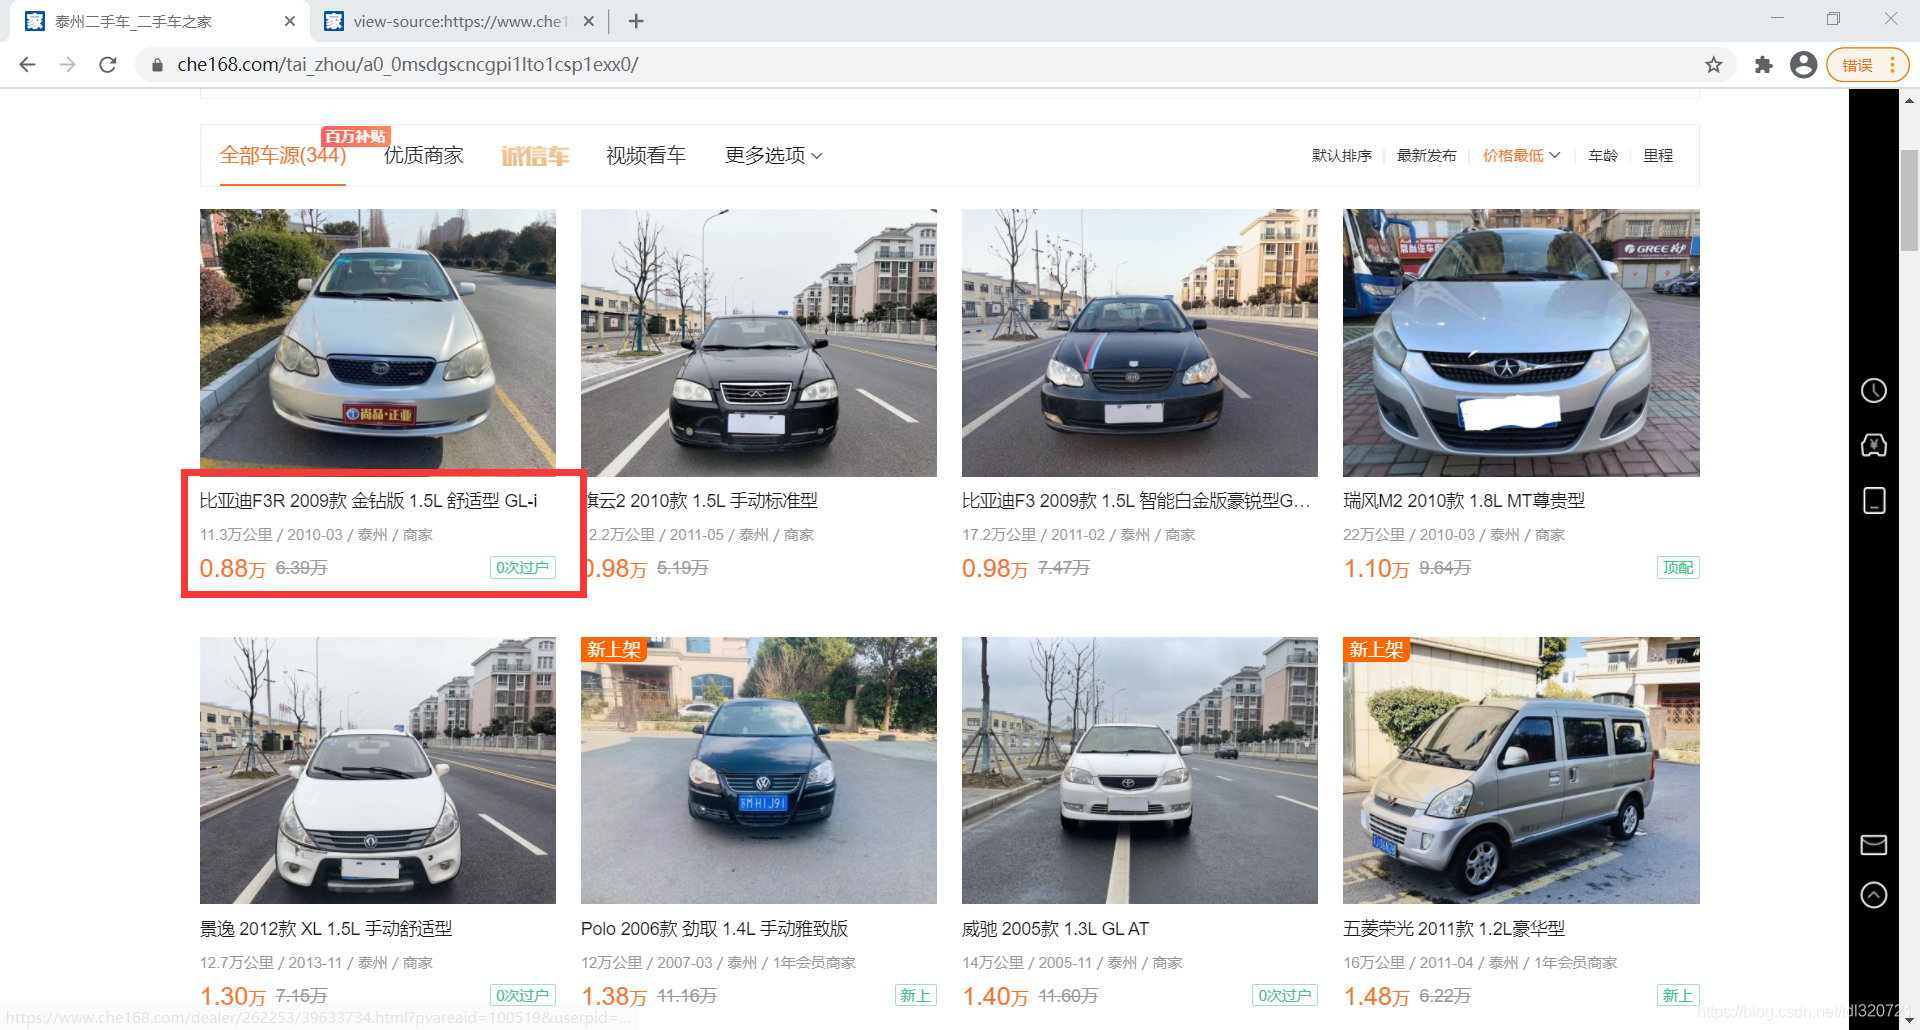Open the 比亚迪F3R 2009款 listing title
This screenshot has width=1920, height=1030.
pyautogui.click(x=368, y=500)
